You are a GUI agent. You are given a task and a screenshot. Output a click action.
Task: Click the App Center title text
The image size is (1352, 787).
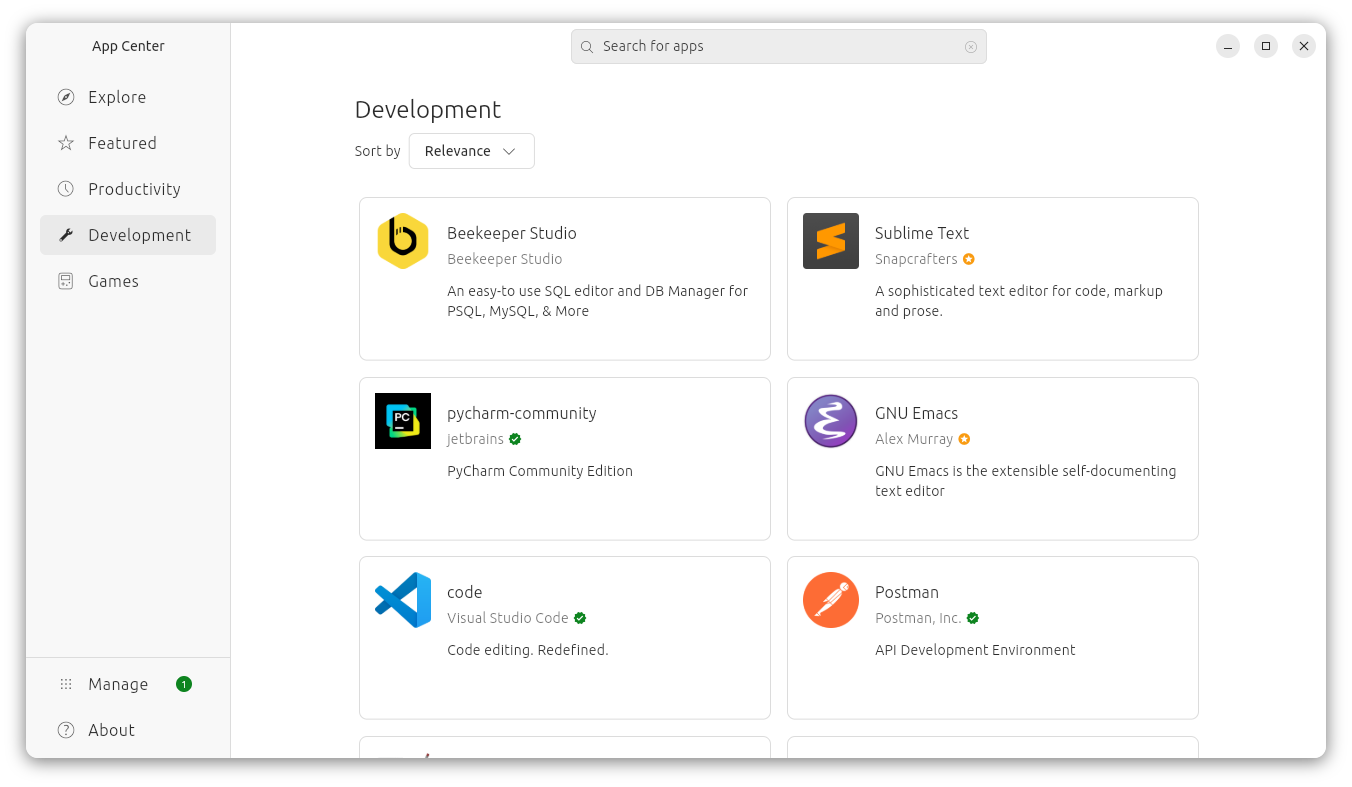click(128, 46)
